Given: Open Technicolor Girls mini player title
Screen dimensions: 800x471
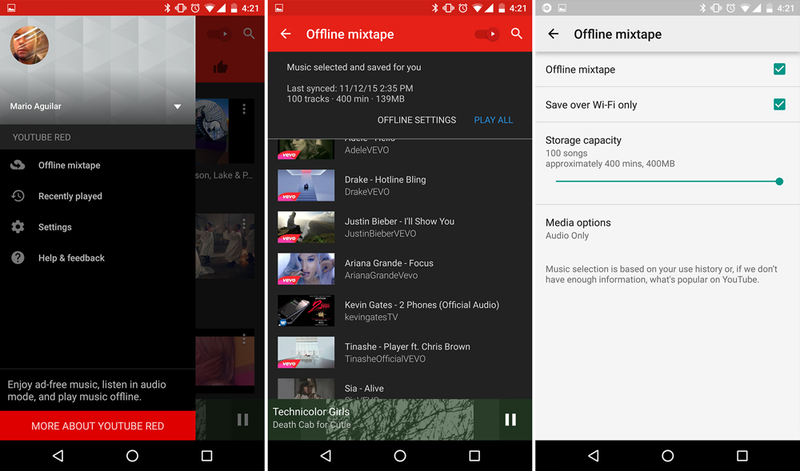Looking at the screenshot, I should coord(311,412).
